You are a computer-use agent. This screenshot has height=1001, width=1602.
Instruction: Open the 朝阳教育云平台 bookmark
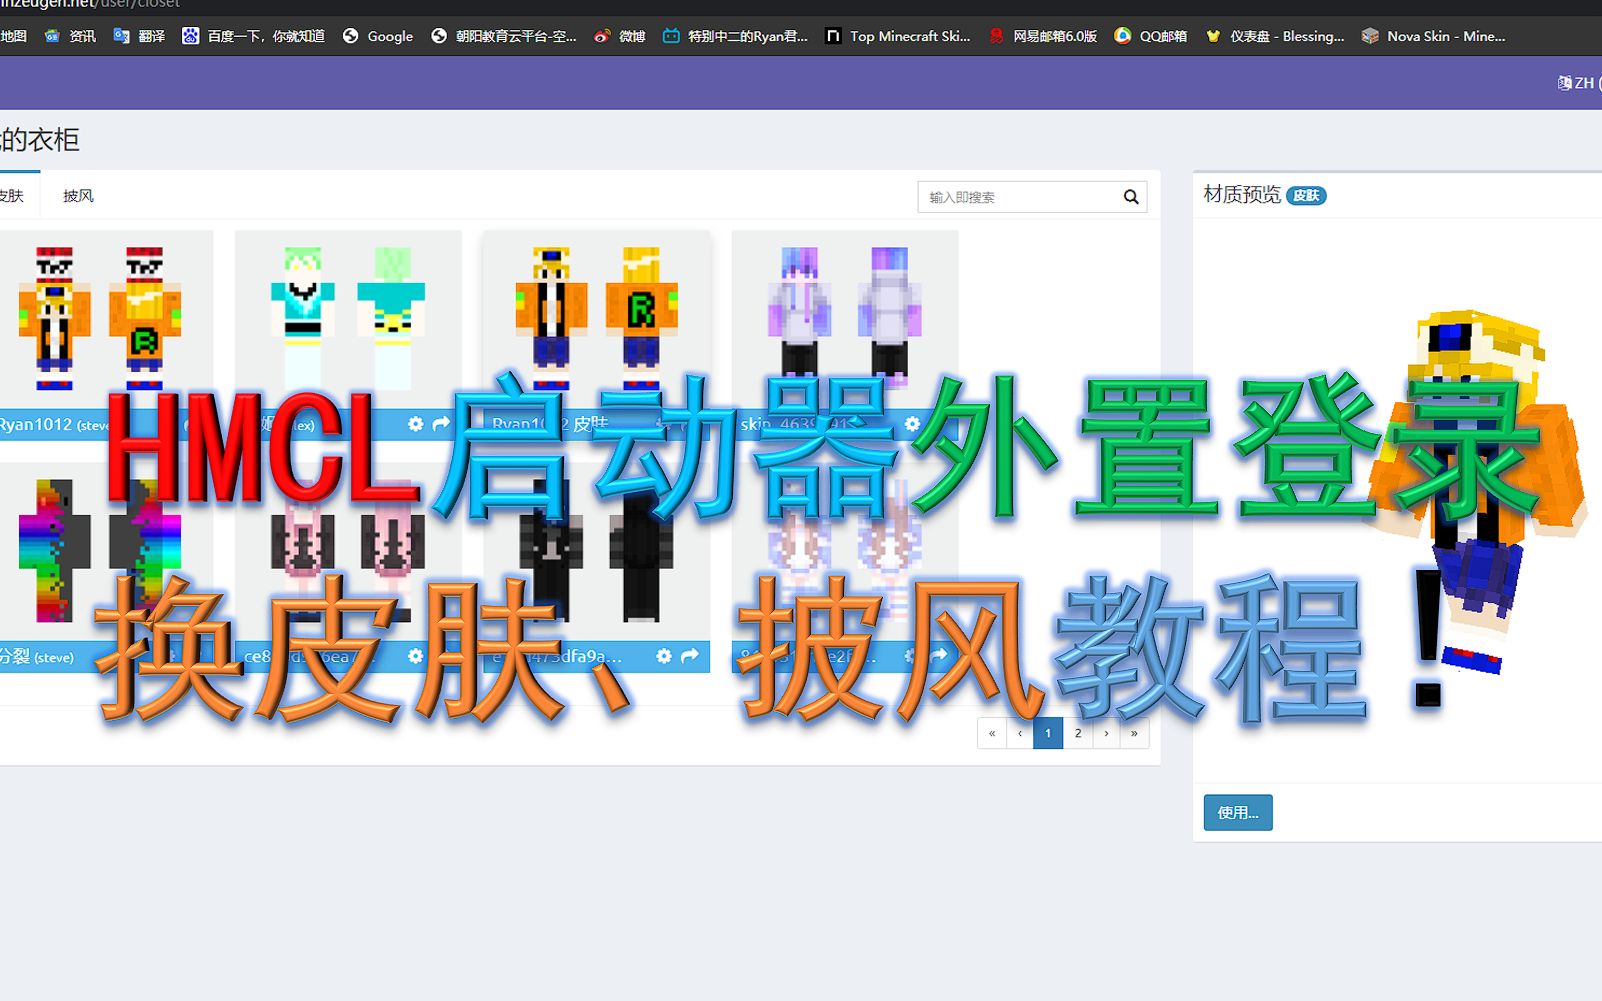(503, 36)
